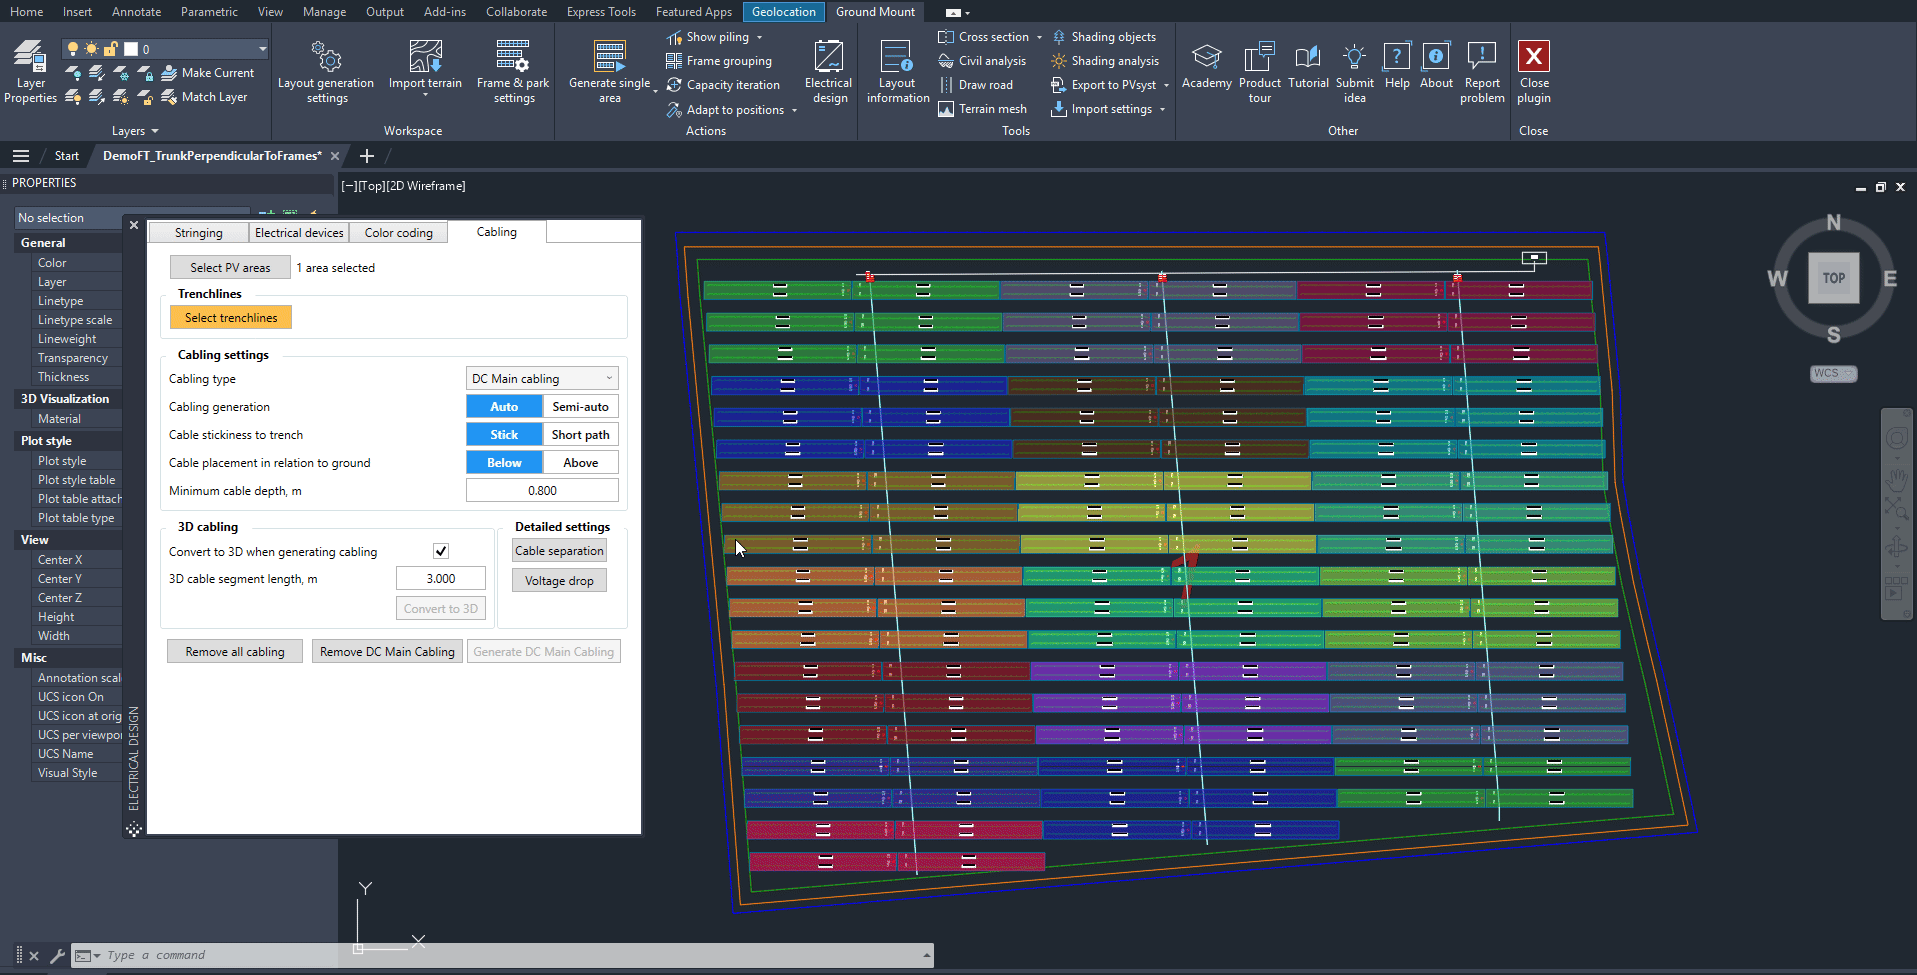1917x975 pixels.
Task: Choose Short path cable stickiness
Action: tap(580, 435)
